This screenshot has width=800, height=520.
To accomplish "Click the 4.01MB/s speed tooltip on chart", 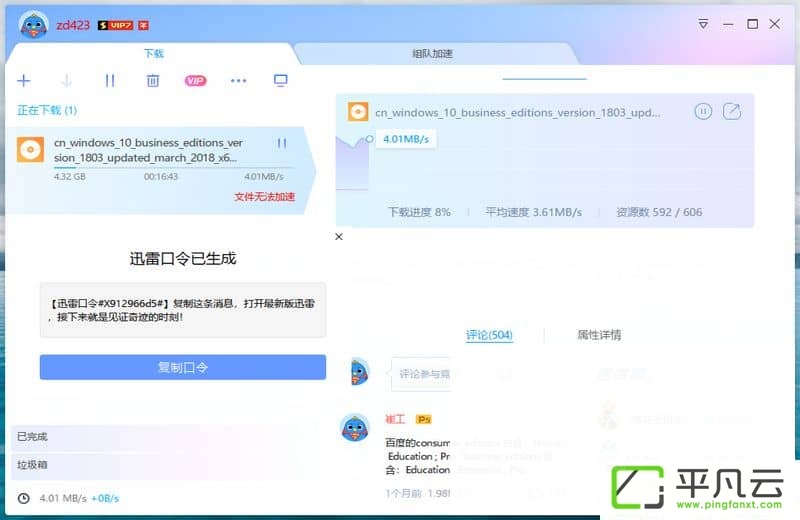I will click(x=406, y=139).
